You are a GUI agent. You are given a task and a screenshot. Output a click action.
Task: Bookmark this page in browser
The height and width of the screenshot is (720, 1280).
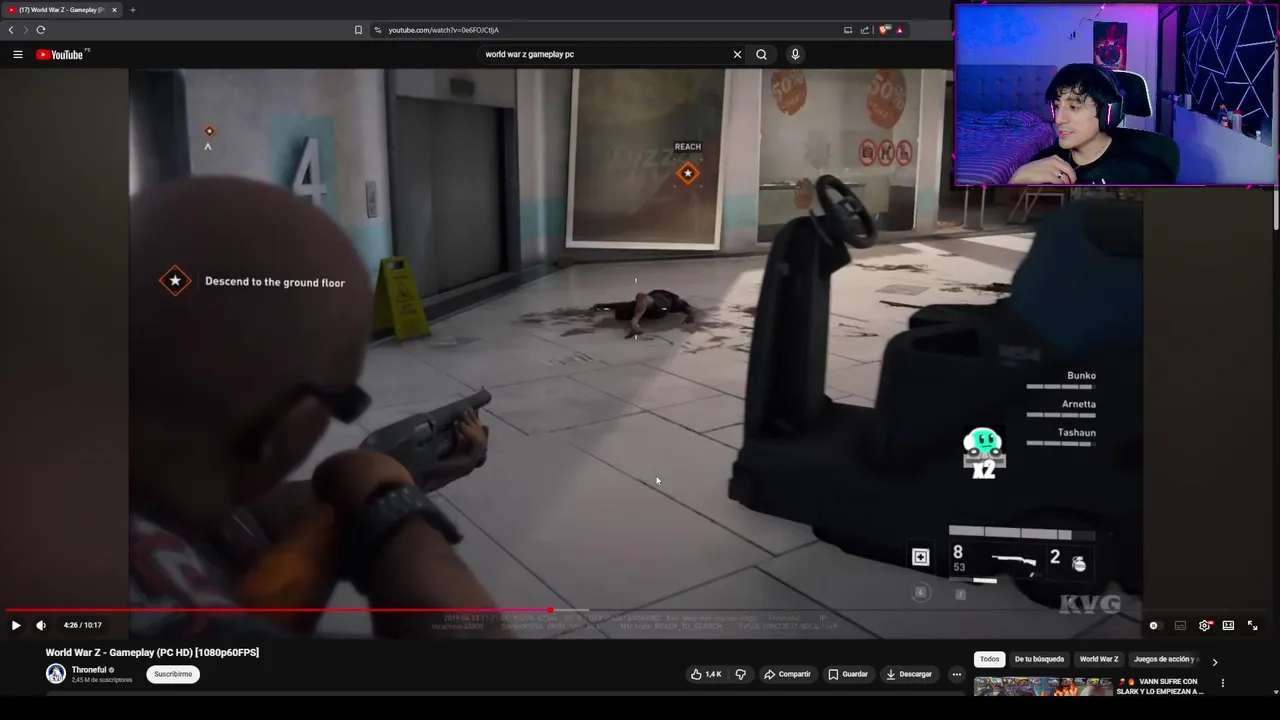(358, 30)
